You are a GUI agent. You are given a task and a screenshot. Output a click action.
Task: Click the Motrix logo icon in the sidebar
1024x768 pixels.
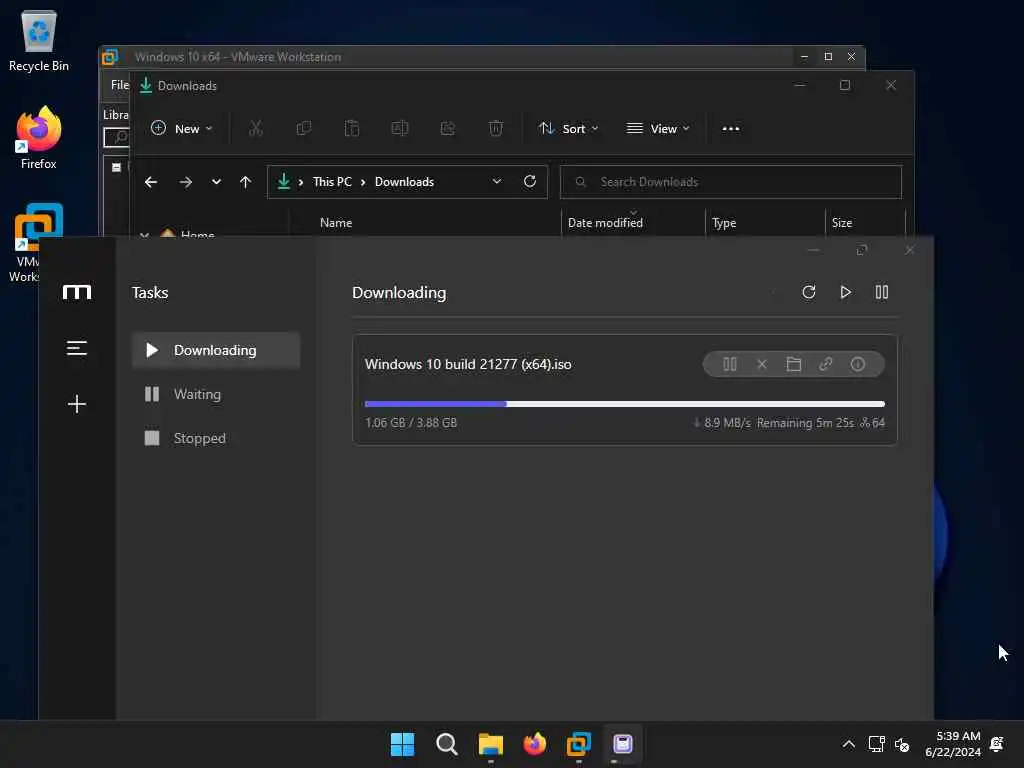(76, 292)
